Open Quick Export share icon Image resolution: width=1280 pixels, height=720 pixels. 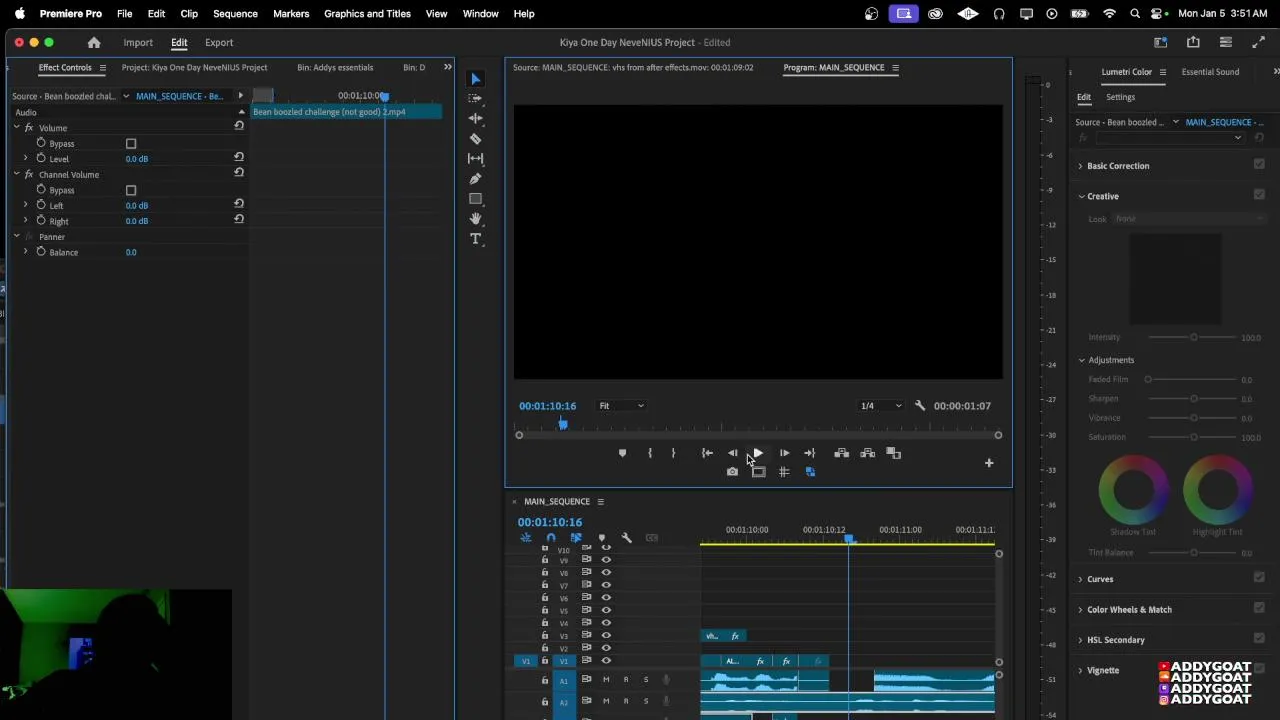click(1193, 43)
